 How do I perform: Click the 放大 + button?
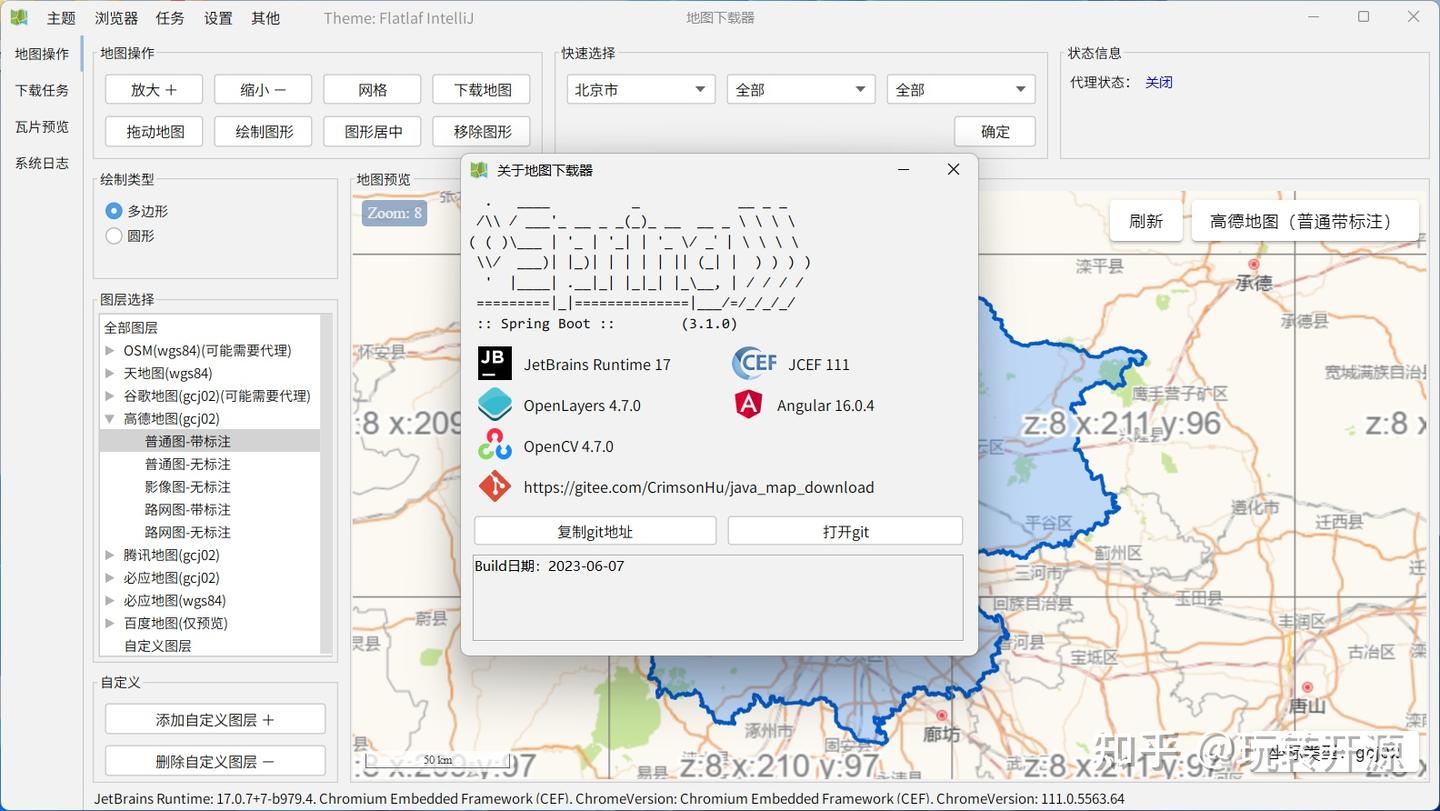pyautogui.click(x=154, y=89)
